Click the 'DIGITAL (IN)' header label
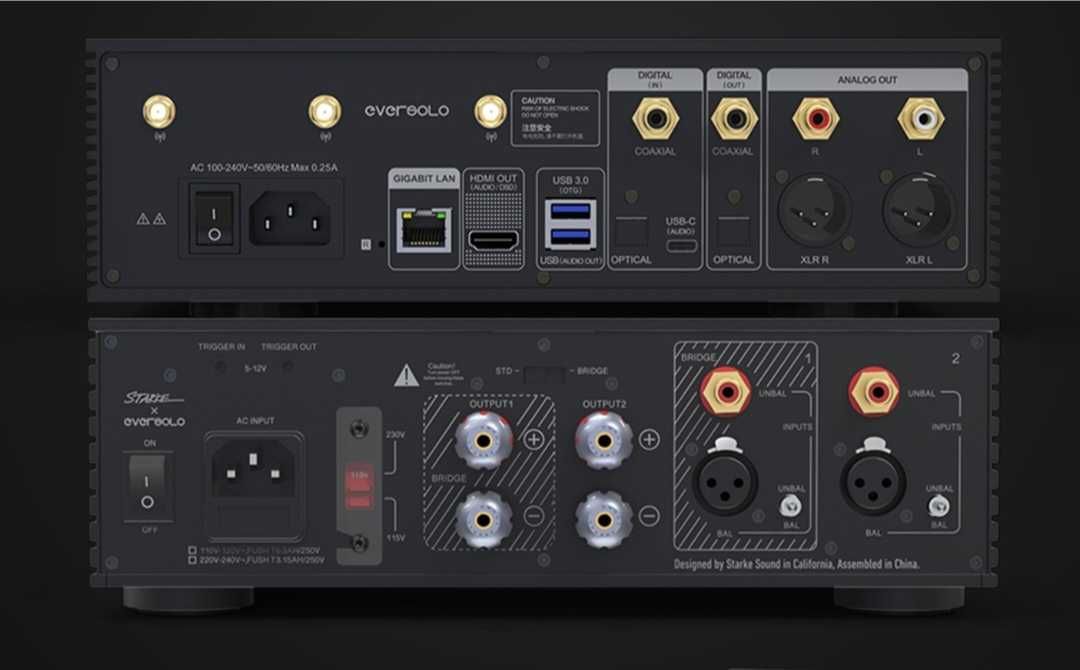This screenshot has height=670, width=1080. (x=654, y=78)
